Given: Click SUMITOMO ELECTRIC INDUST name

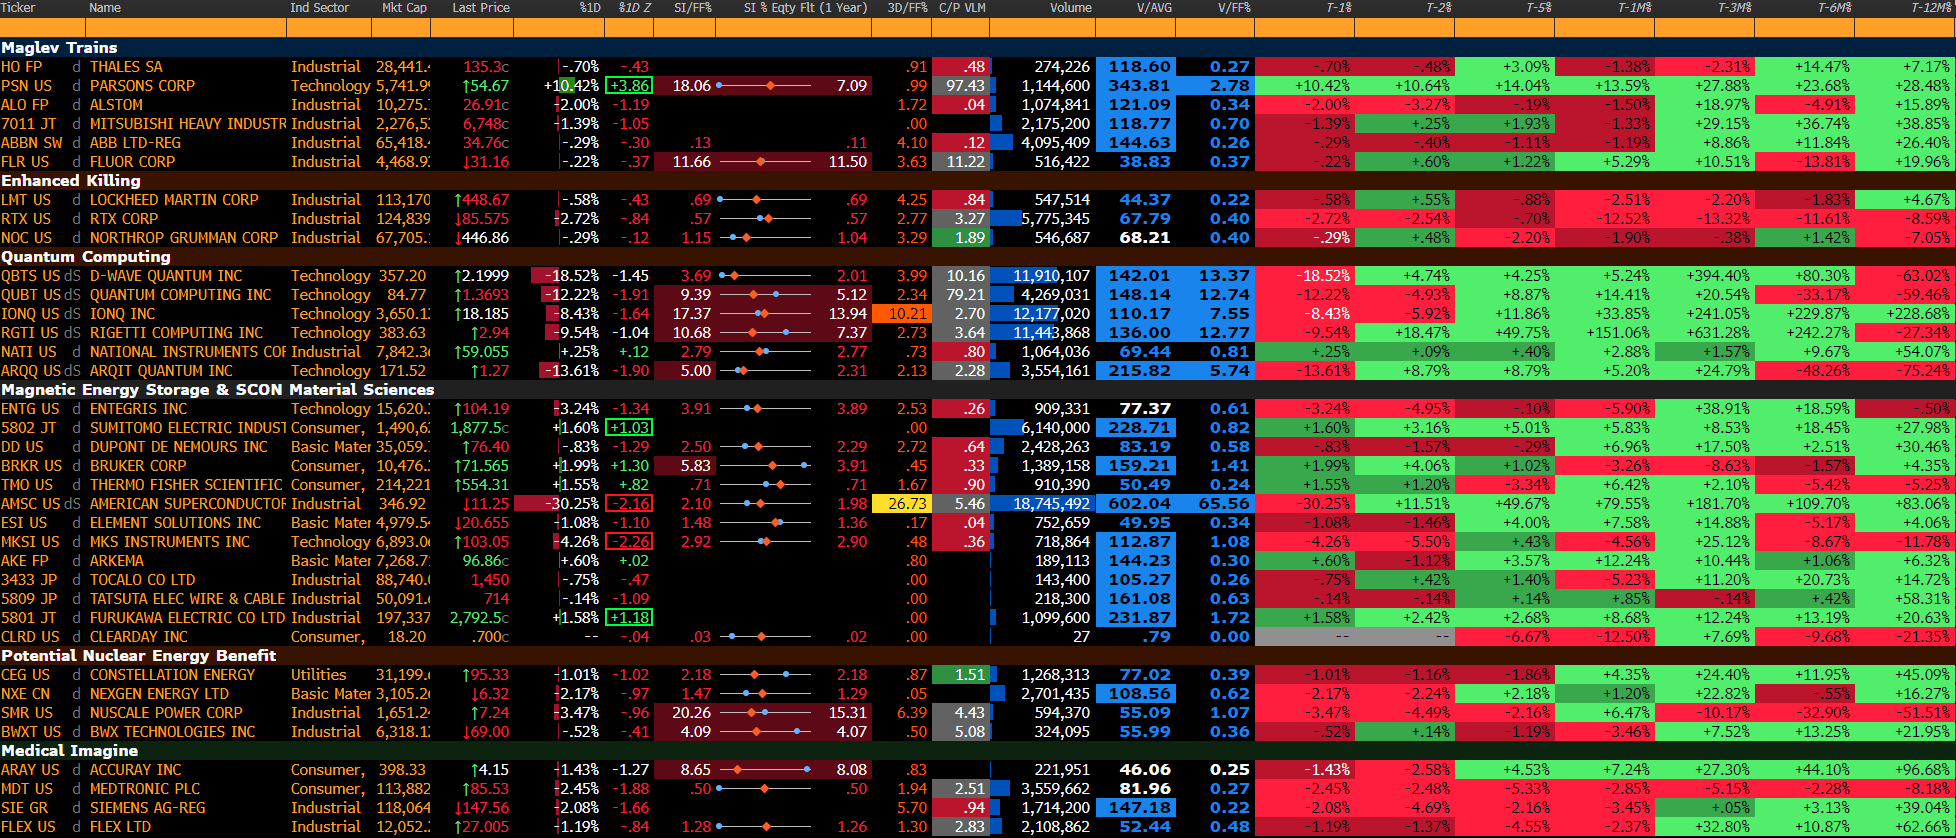Looking at the screenshot, I should click(188, 428).
